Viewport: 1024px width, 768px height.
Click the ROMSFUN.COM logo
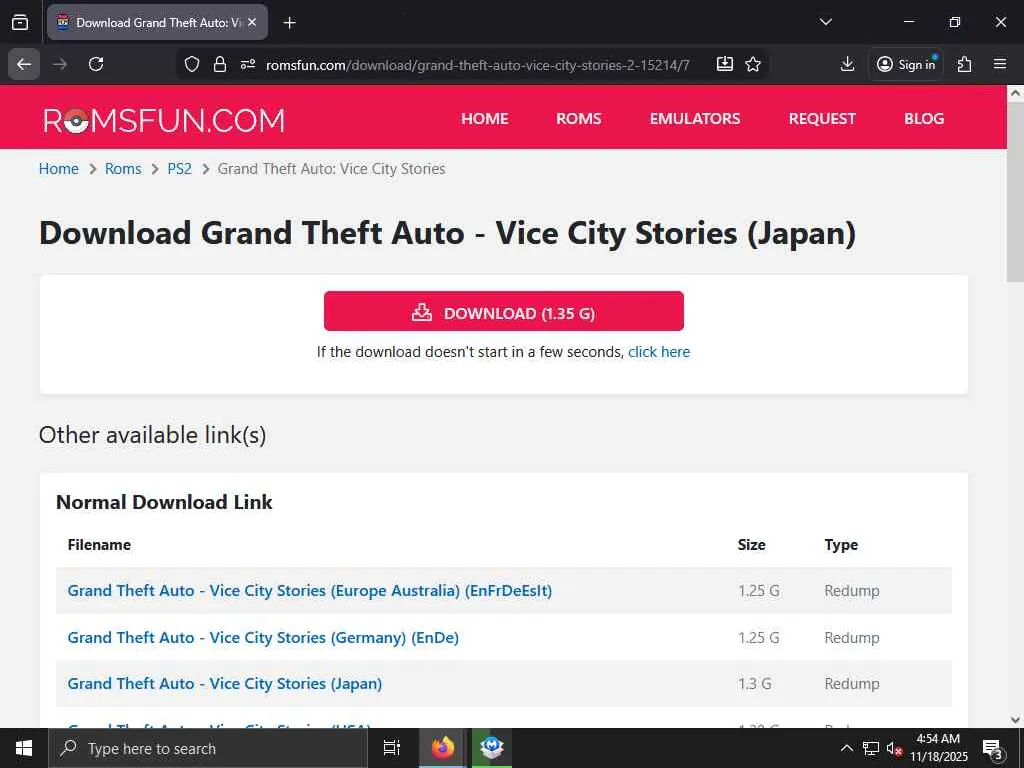pos(164,120)
